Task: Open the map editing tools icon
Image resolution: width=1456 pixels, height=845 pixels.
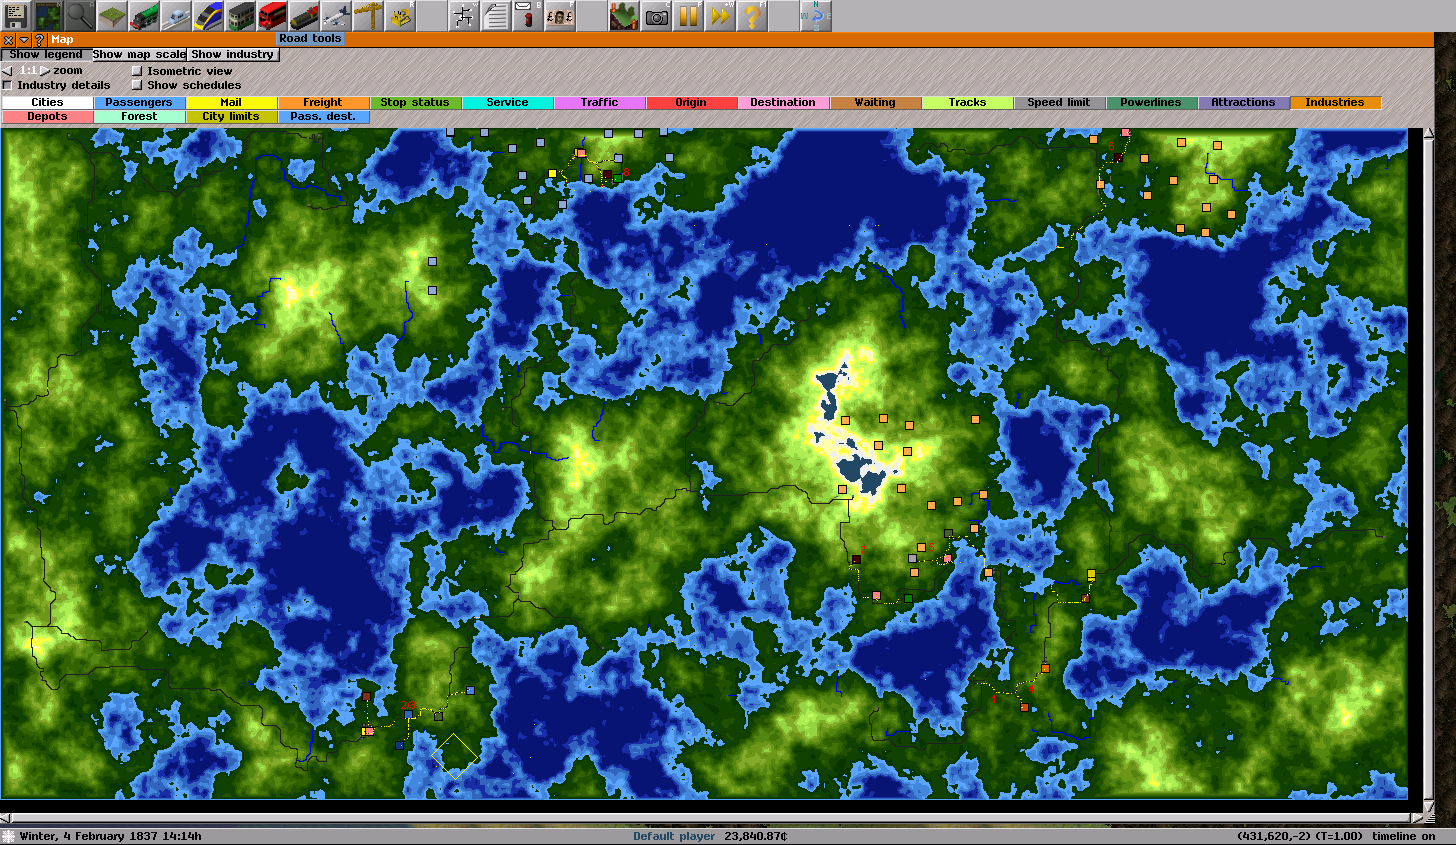Action: (x=624, y=16)
